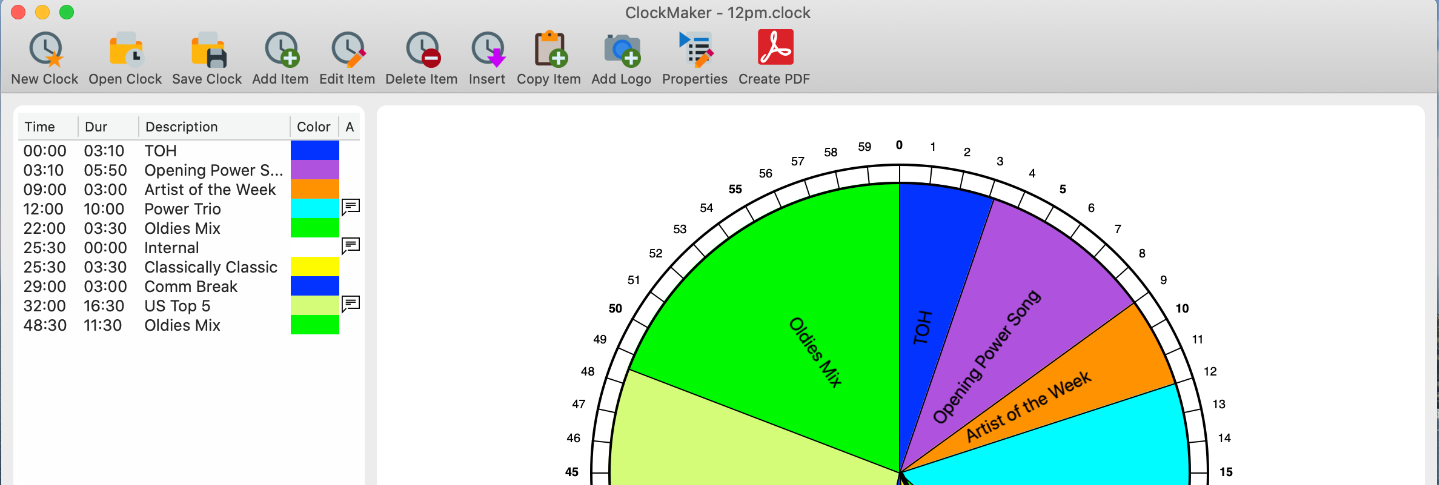Select the Classically Classic list row
The height and width of the screenshot is (485, 1439).
point(189,267)
